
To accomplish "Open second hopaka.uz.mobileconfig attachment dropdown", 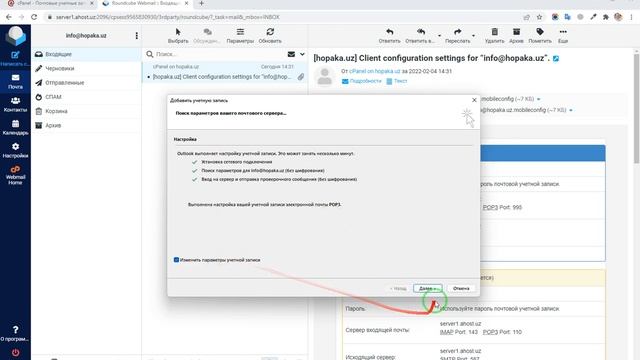I will coord(571,110).
